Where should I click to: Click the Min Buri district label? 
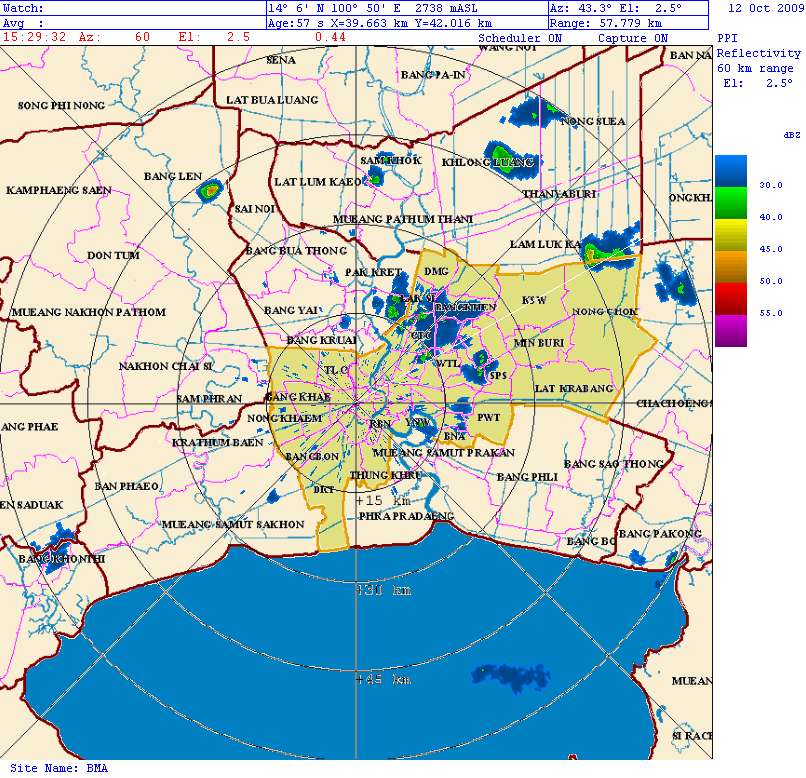[x=538, y=343]
